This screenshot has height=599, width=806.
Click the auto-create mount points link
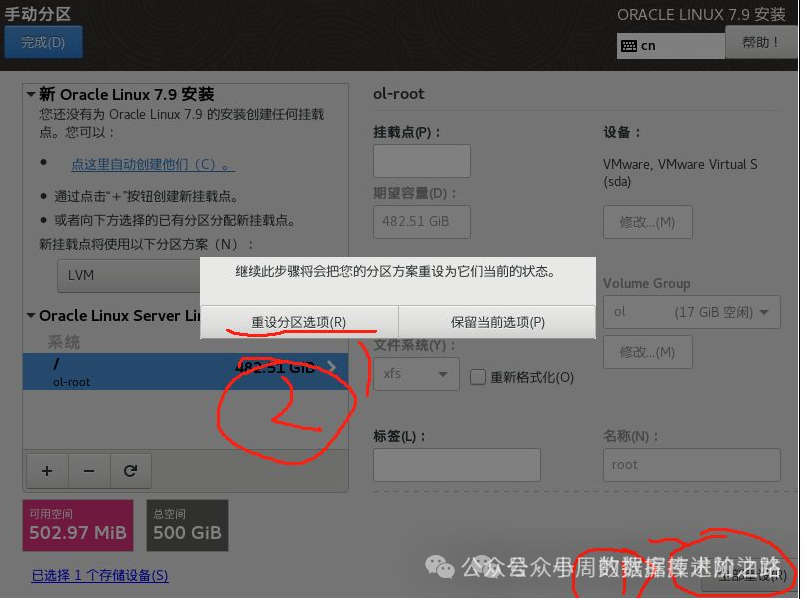152,165
